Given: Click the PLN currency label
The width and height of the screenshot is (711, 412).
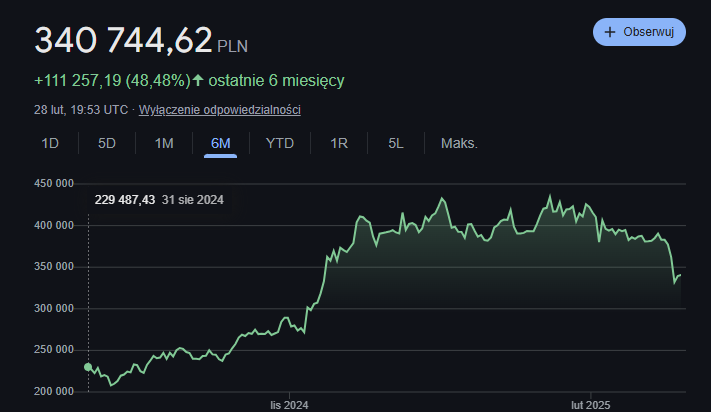Looking at the screenshot, I should (x=233, y=46).
